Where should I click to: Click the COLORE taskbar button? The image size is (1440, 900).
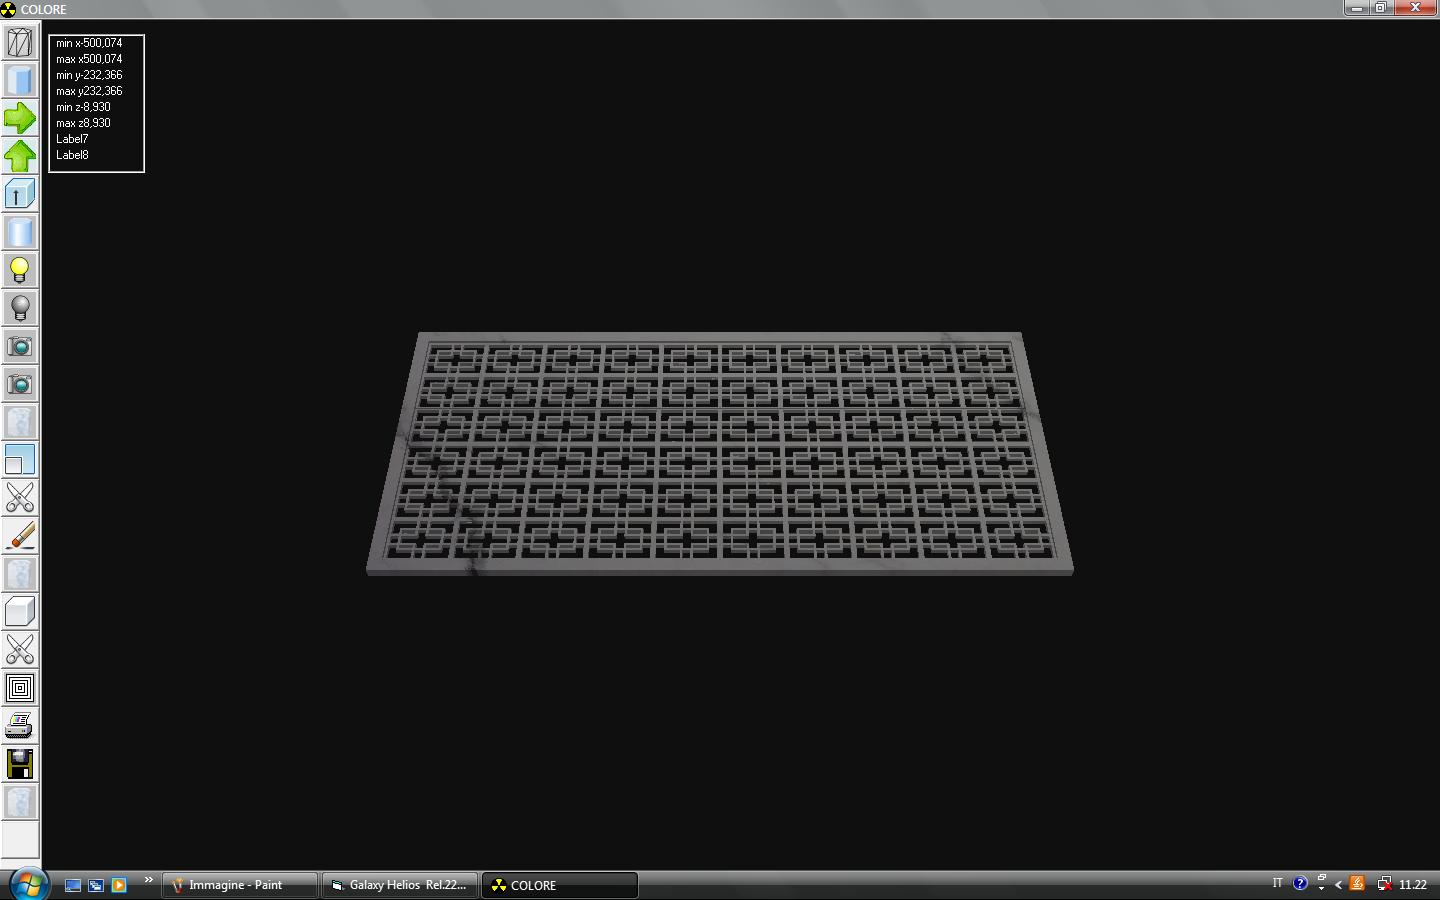(560, 885)
